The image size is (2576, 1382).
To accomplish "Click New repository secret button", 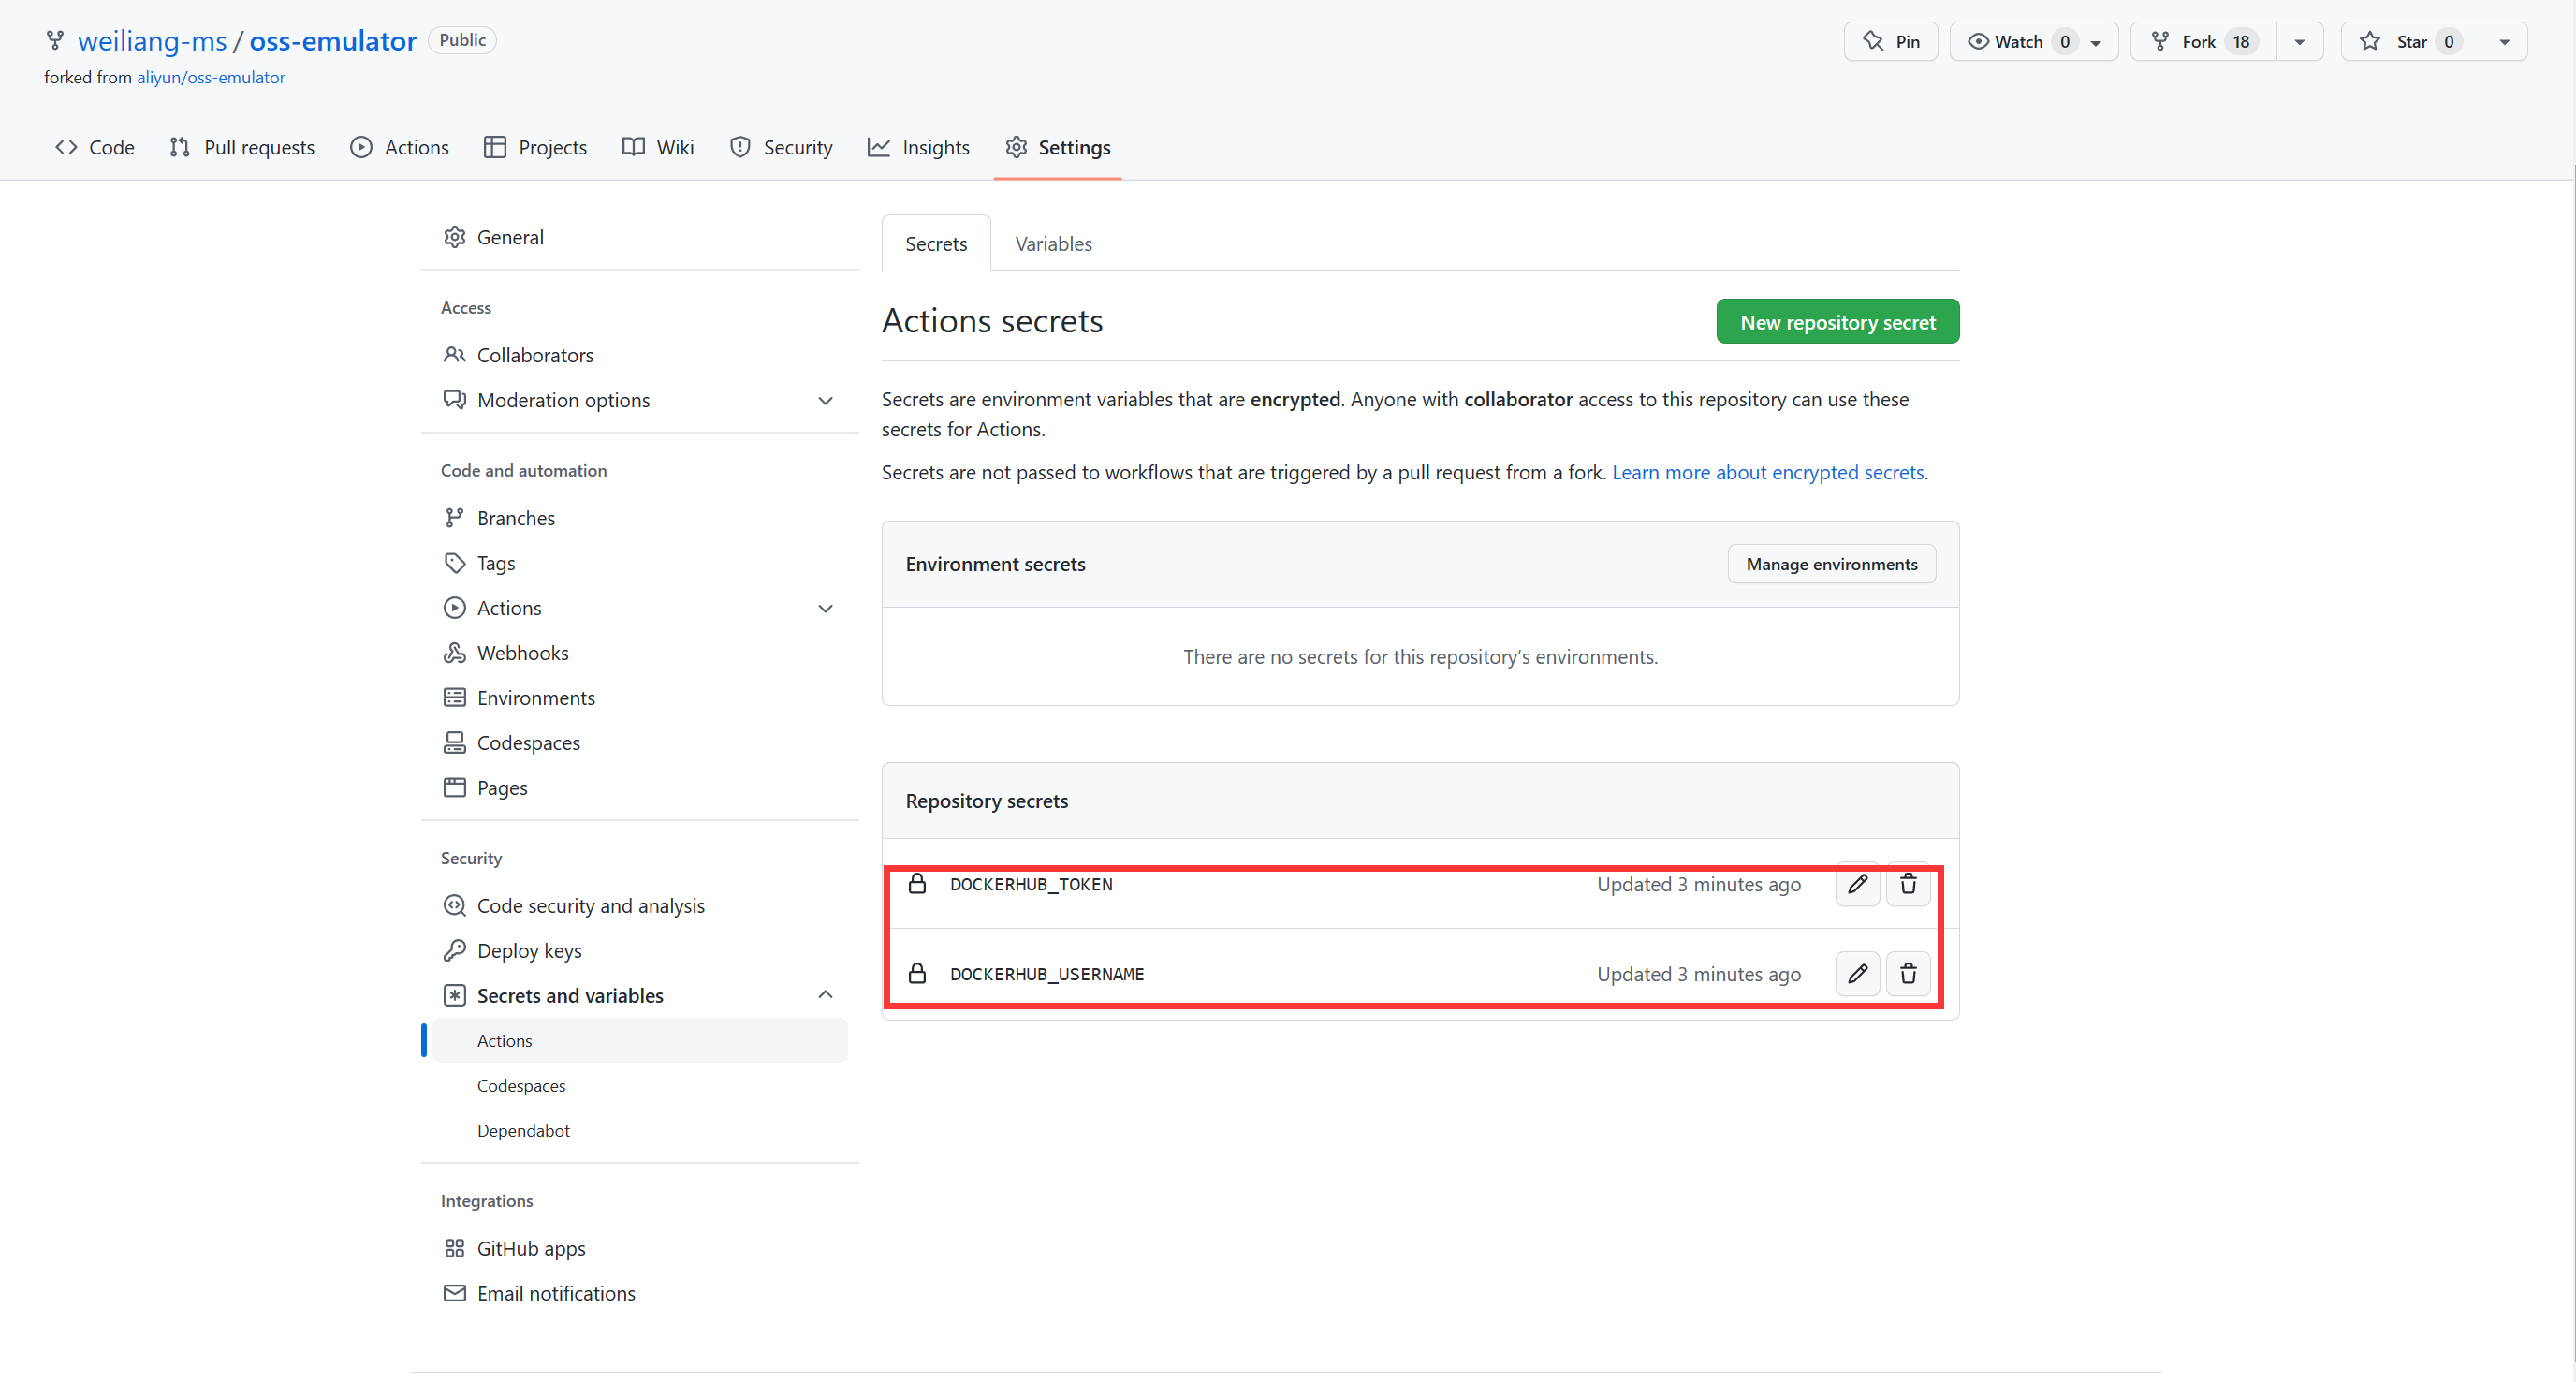I will [x=1837, y=322].
